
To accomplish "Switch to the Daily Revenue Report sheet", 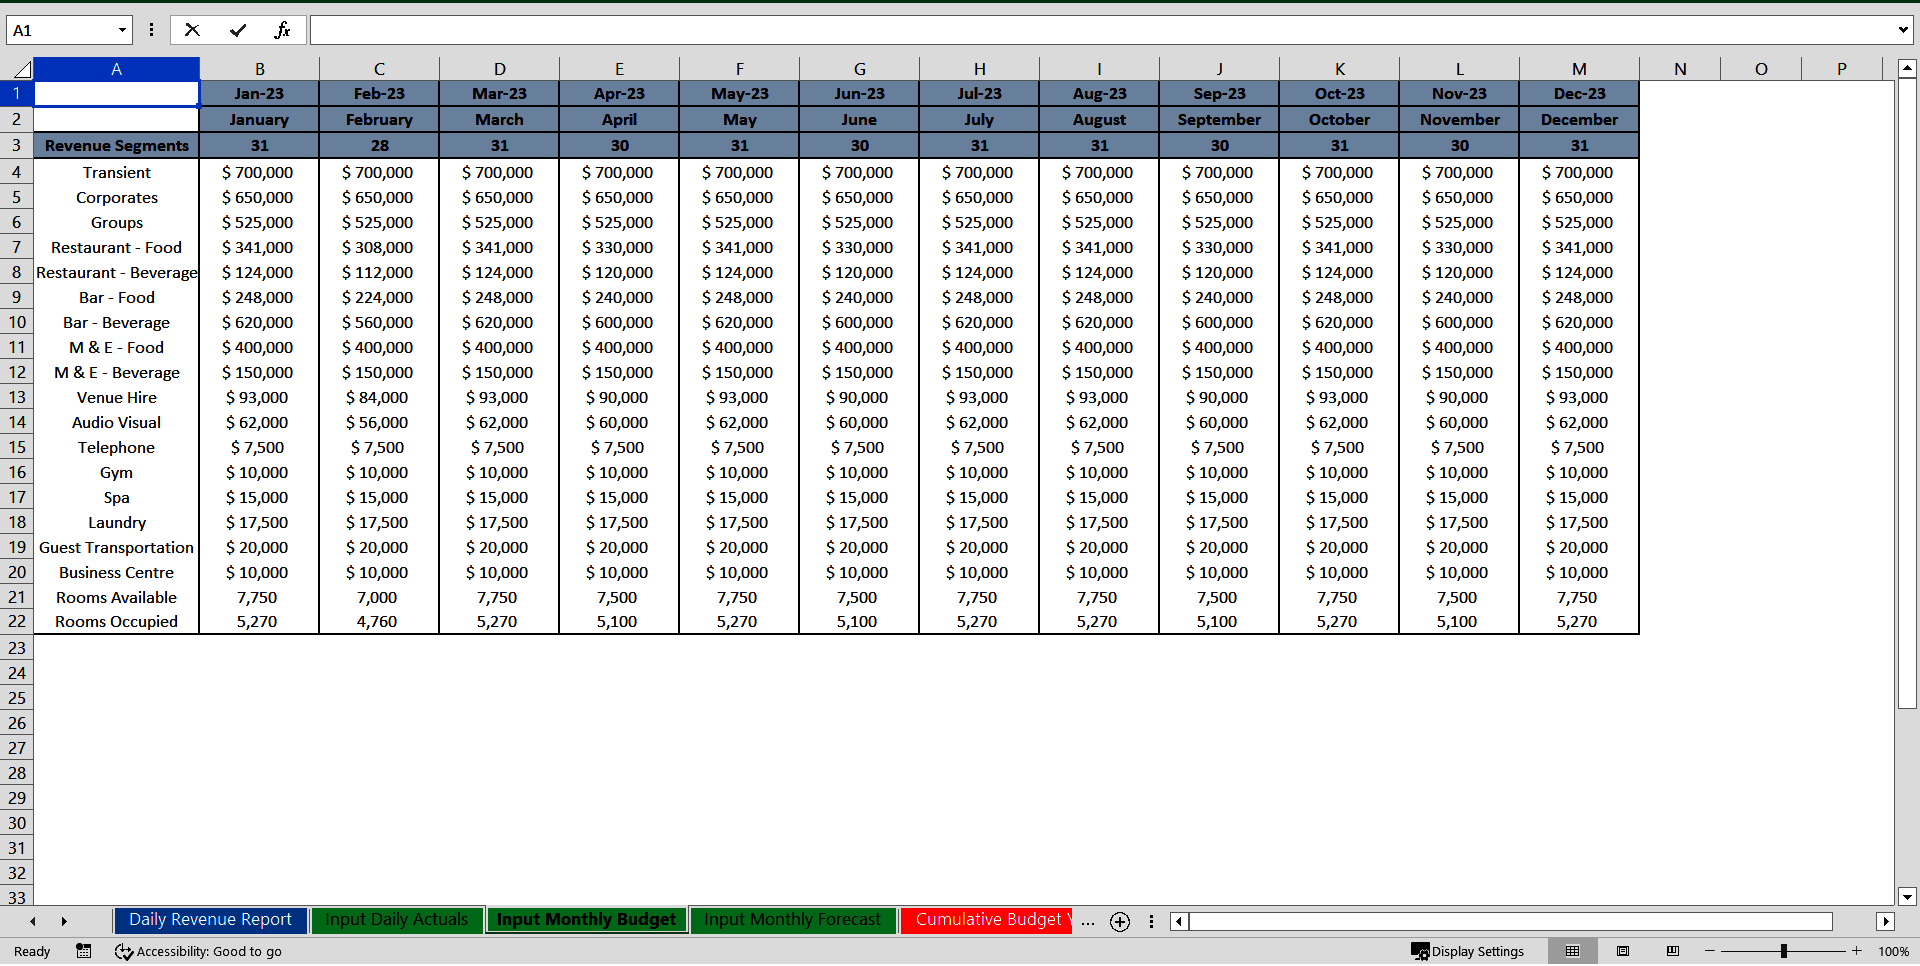I will pyautogui.click(x=210, y=920).
